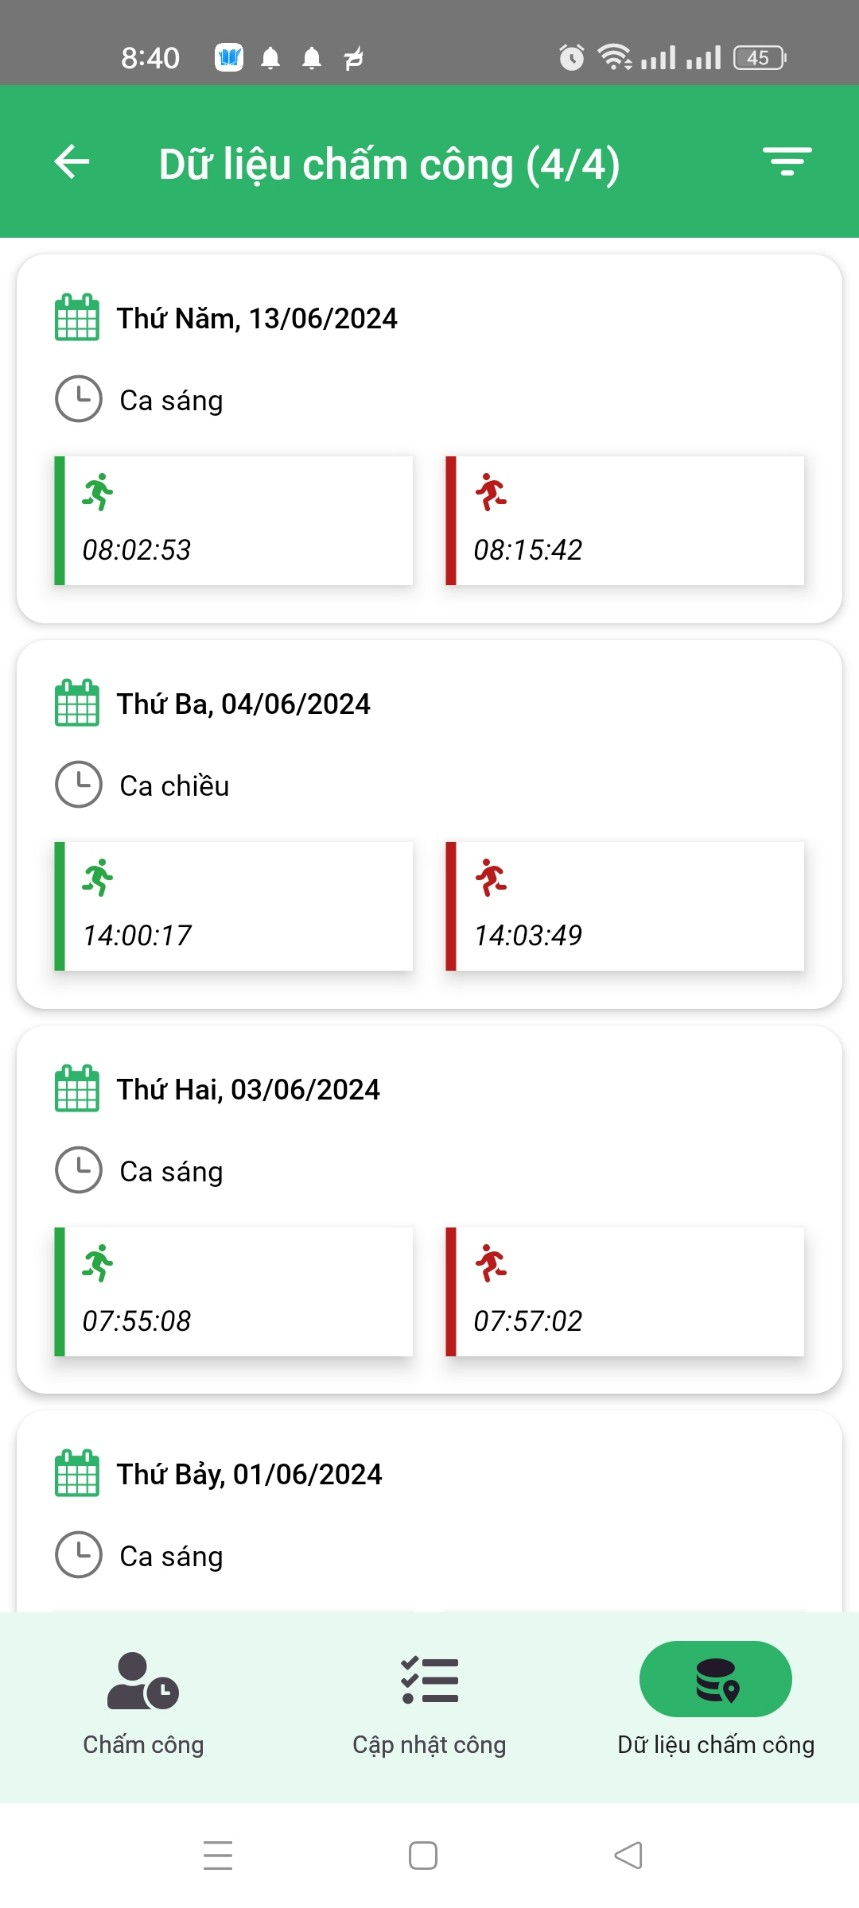
Task: Tap calendar icon for Thứ Bảy 01/06/2024
Action: pos(77,1473)
